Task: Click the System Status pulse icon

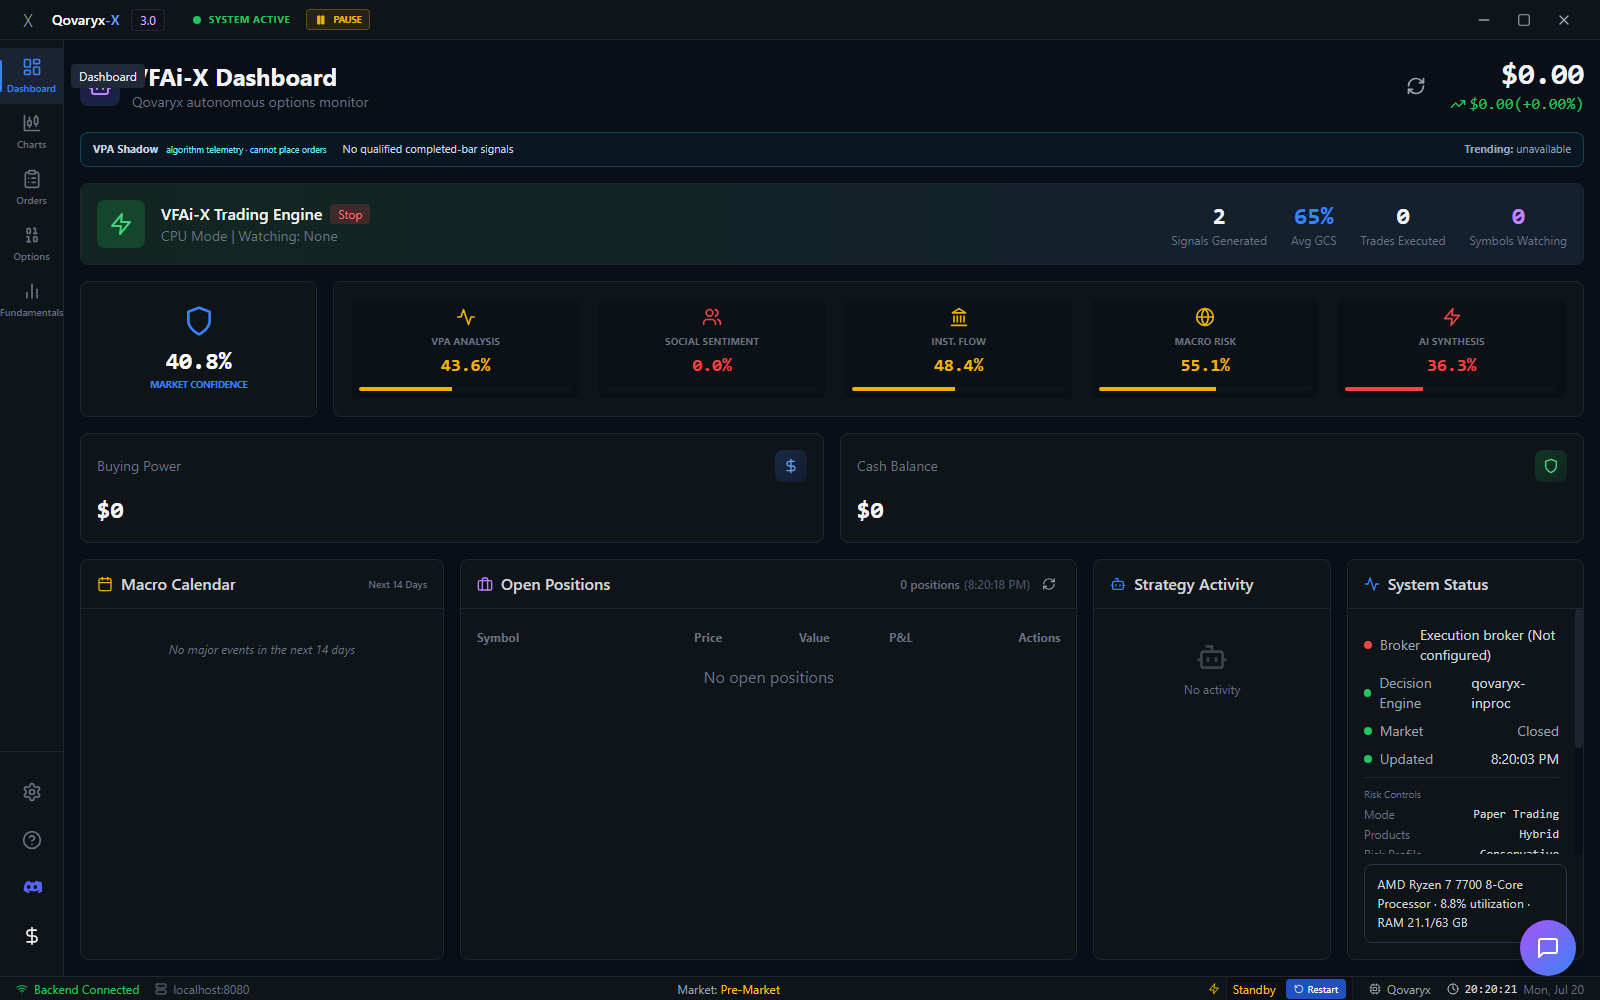Action: tap(1372, 584)
